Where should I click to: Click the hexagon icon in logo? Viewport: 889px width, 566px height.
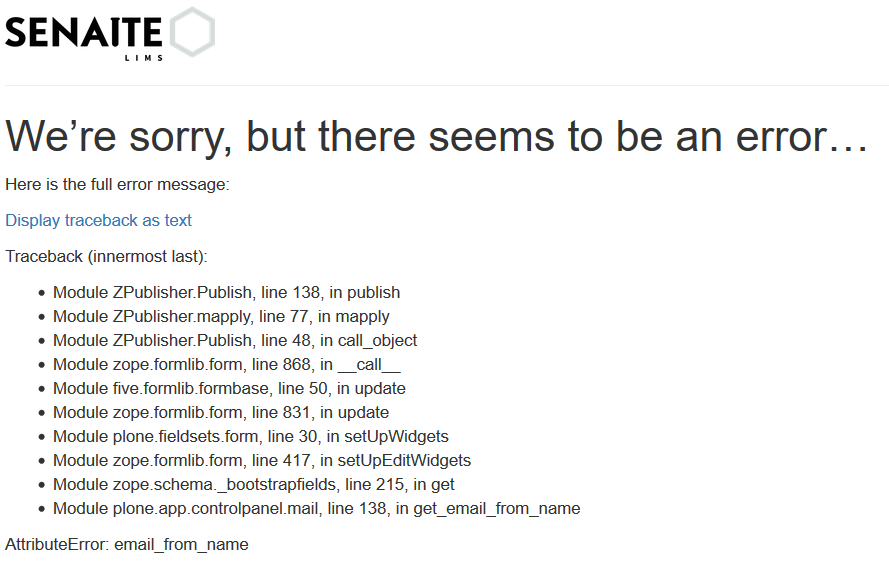(192, 32)
